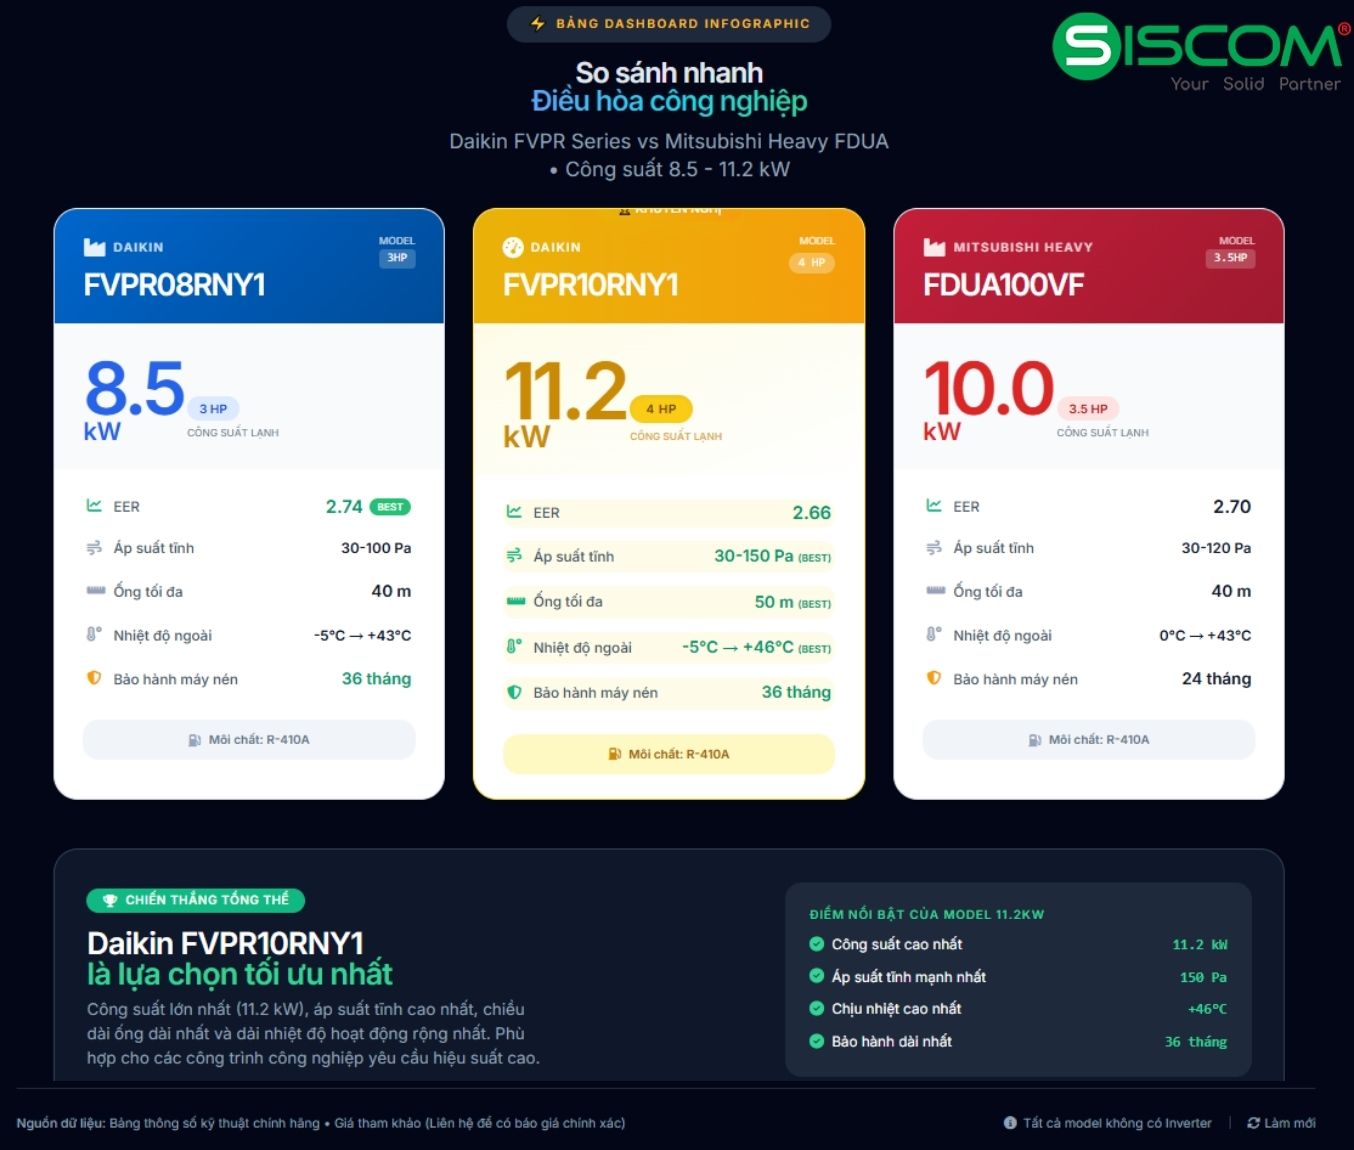Click the lightning bolt icon in the dashboard badge
Image resolution: width=1354 pixels, height=1150 pixels.
pos(538,23)
